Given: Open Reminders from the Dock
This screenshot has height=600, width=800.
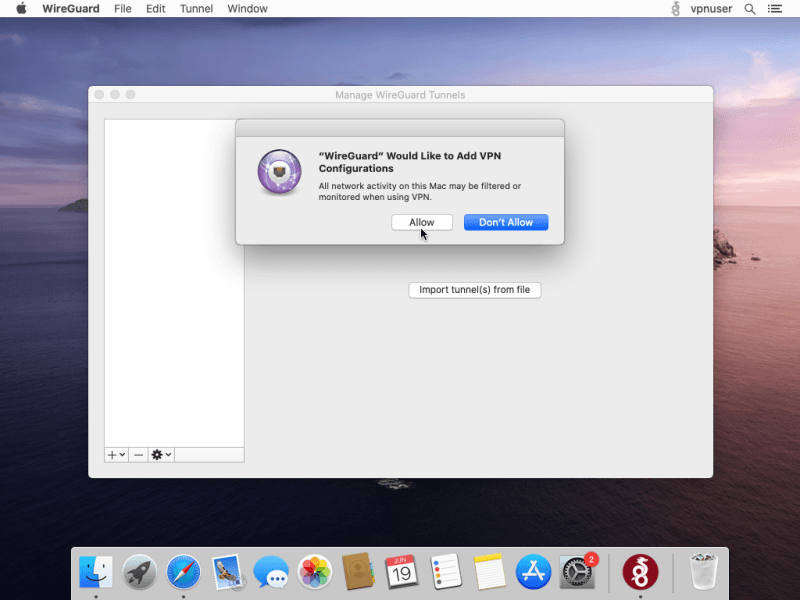Looking at the screenshot, I should (446, 572).
